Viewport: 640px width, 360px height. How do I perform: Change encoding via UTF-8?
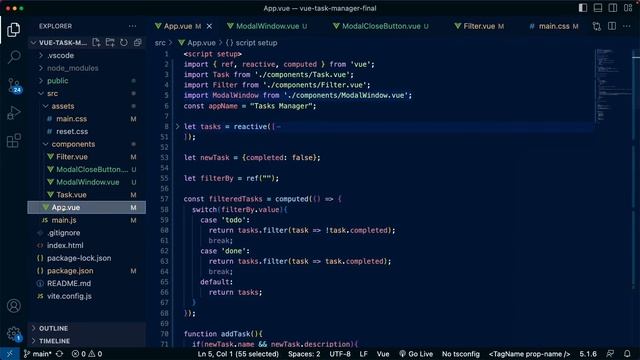coord(340,354)
